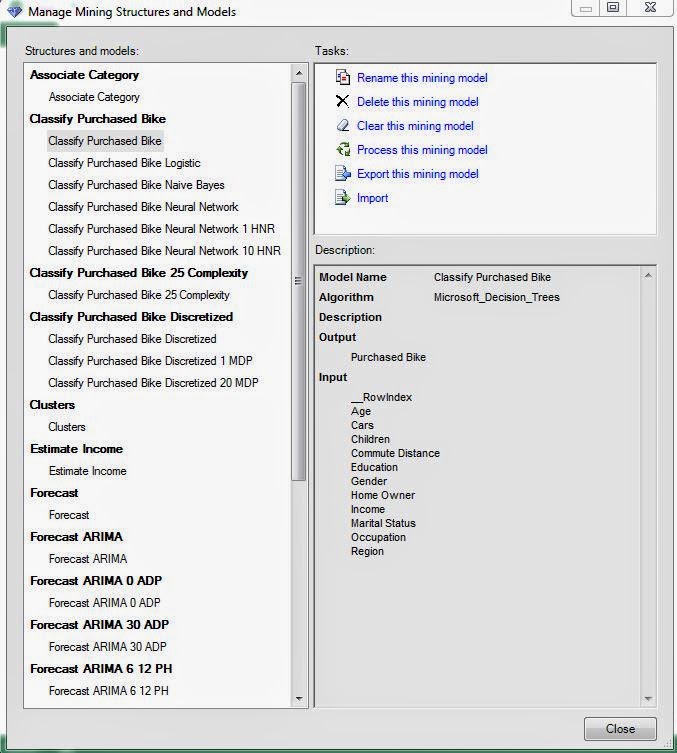Screen dimensions: 677x753
Task: Clear this mining model link
Action: [x=415, y=126]
